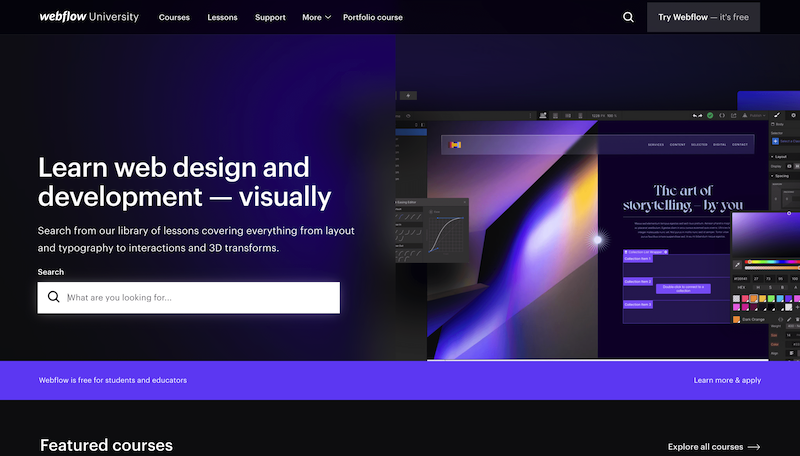Click the 'Featured courses' heading

106,445
